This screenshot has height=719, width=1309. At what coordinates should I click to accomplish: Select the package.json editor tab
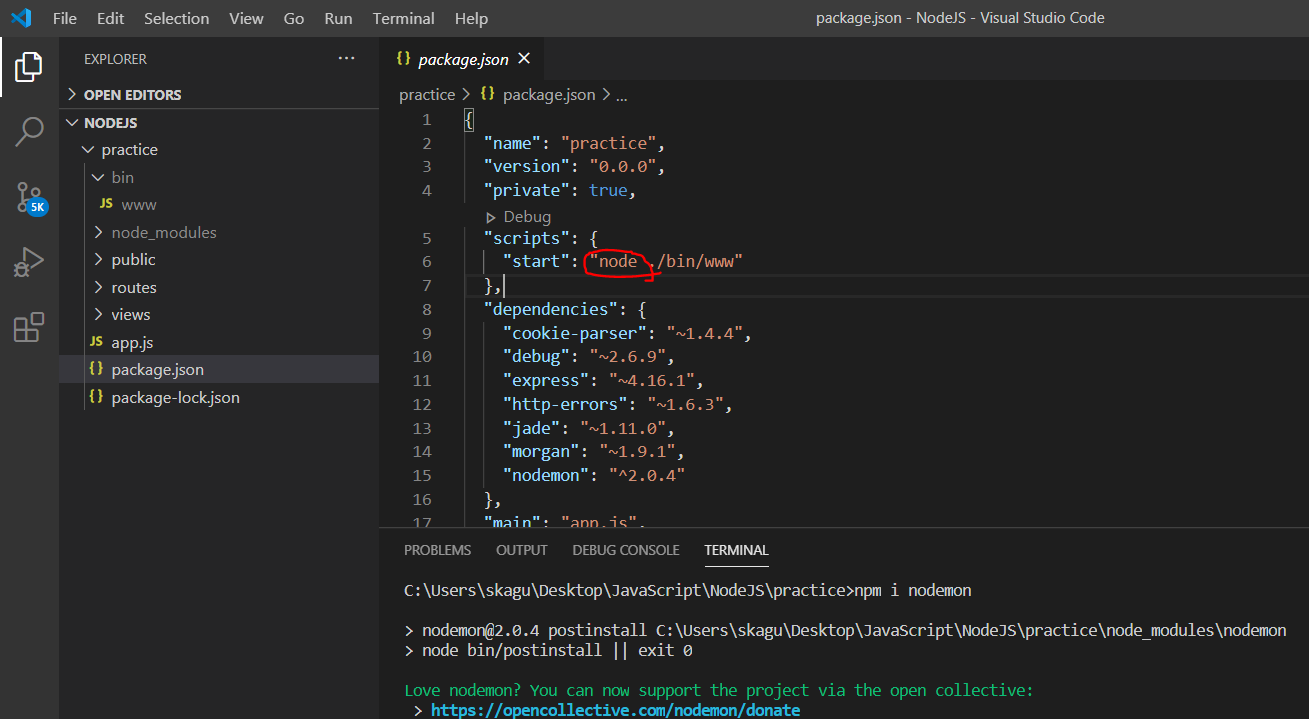(462, 59)
